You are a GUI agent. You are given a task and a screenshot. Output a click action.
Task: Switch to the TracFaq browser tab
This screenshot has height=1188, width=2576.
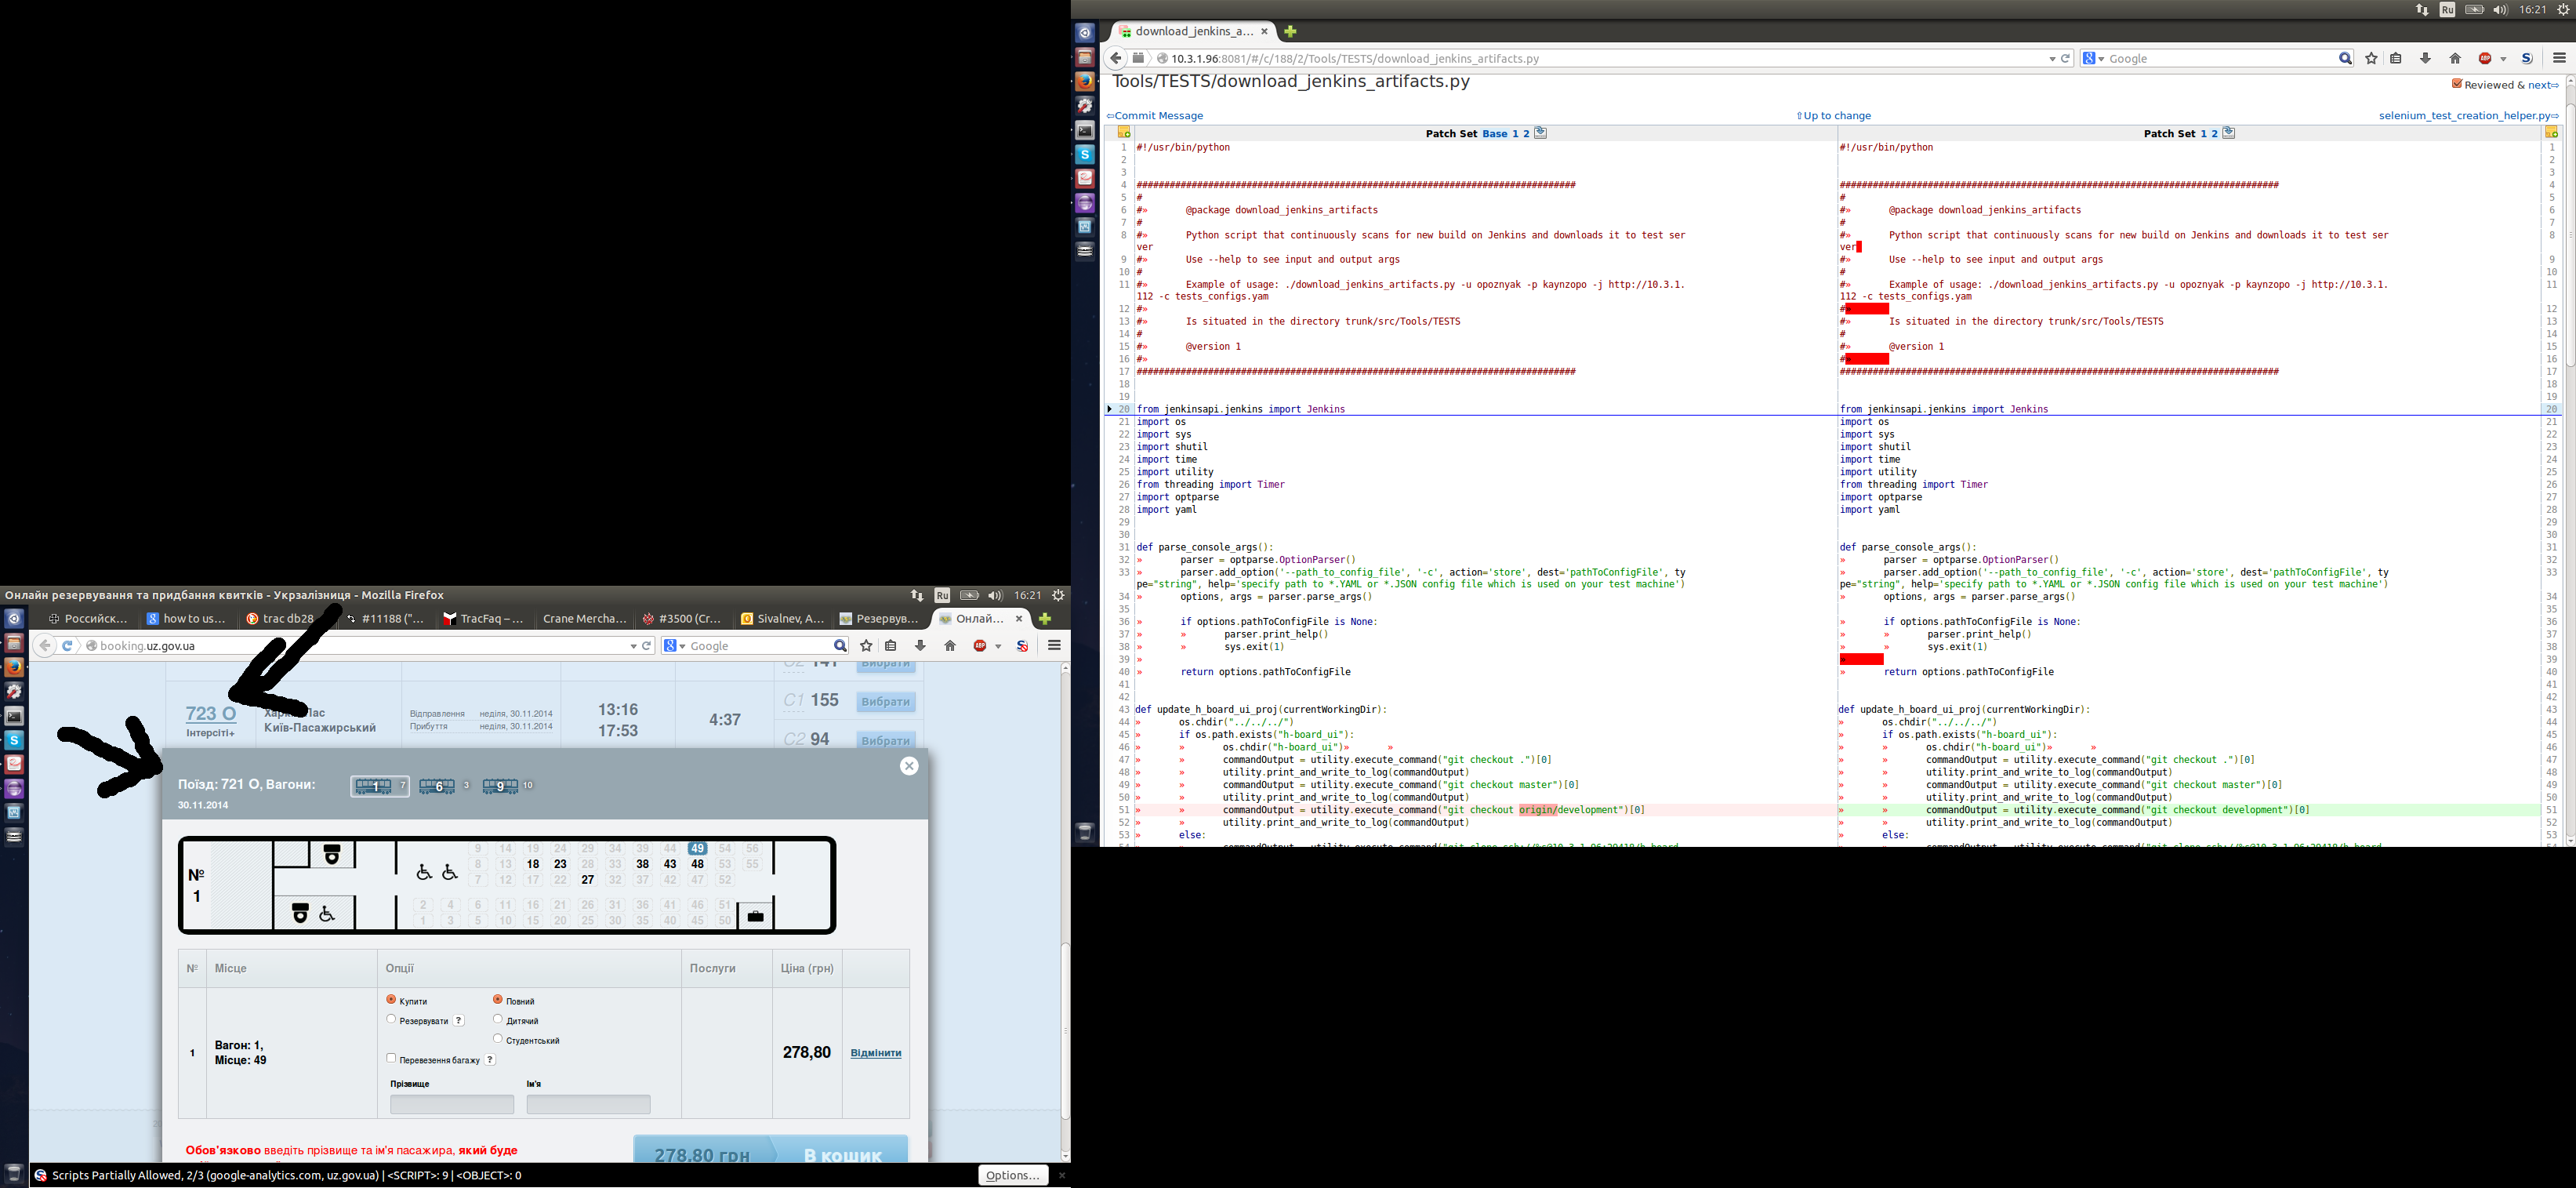[x=491, y=619]
